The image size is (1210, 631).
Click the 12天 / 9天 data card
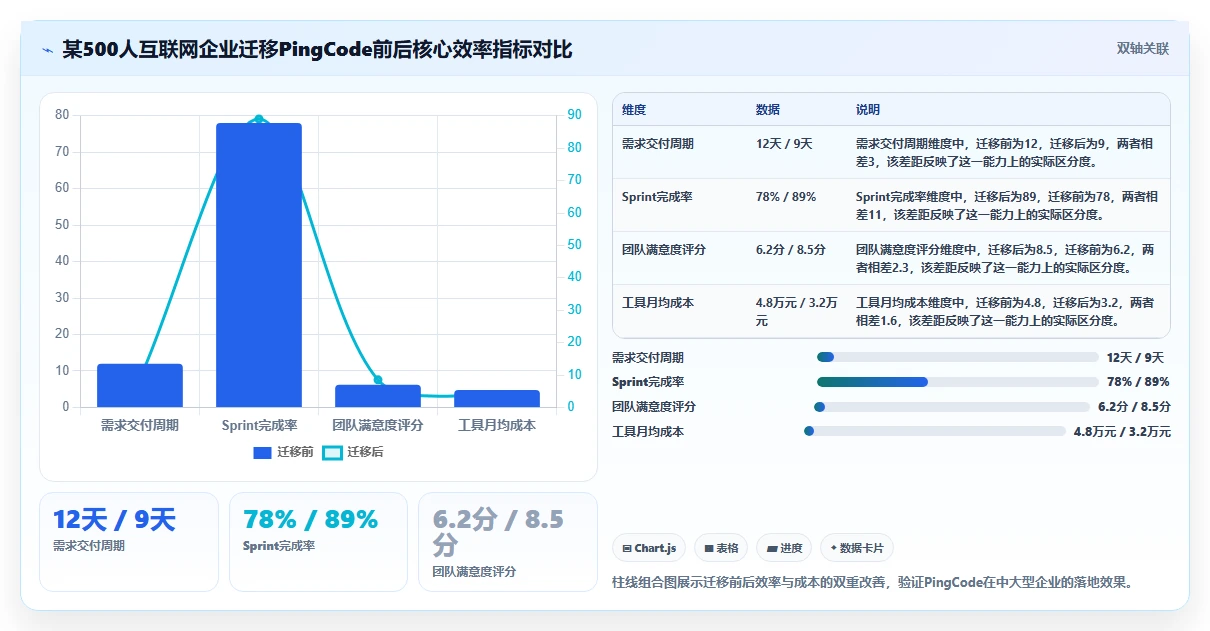(x=129, y=541)
